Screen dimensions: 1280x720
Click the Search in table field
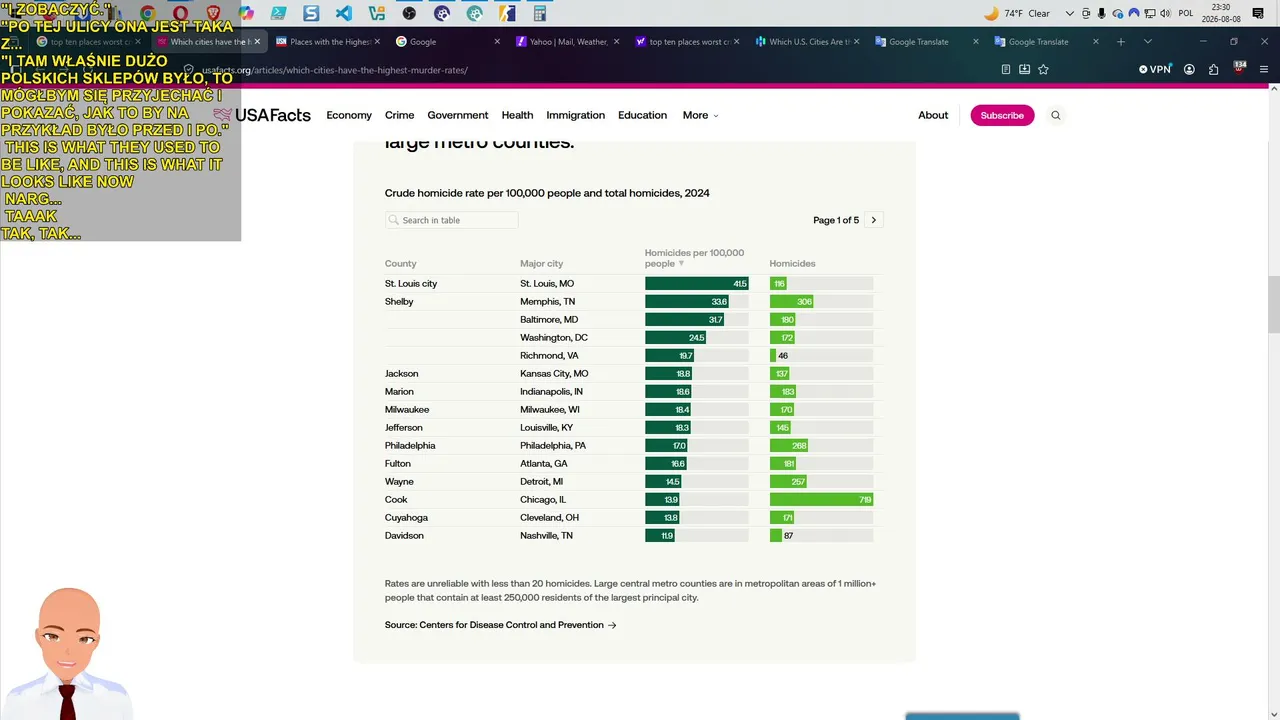tap(452, 220)
